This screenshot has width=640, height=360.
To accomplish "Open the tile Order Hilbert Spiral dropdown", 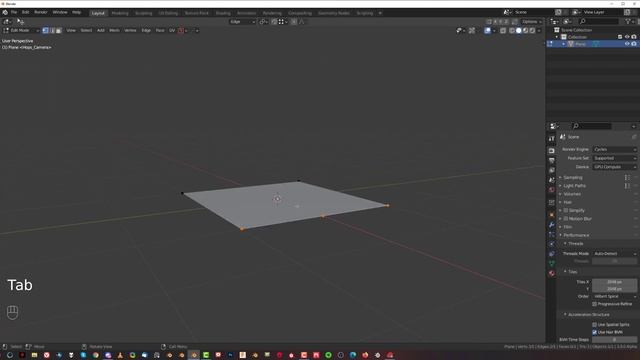I will [x=614, y=296].
